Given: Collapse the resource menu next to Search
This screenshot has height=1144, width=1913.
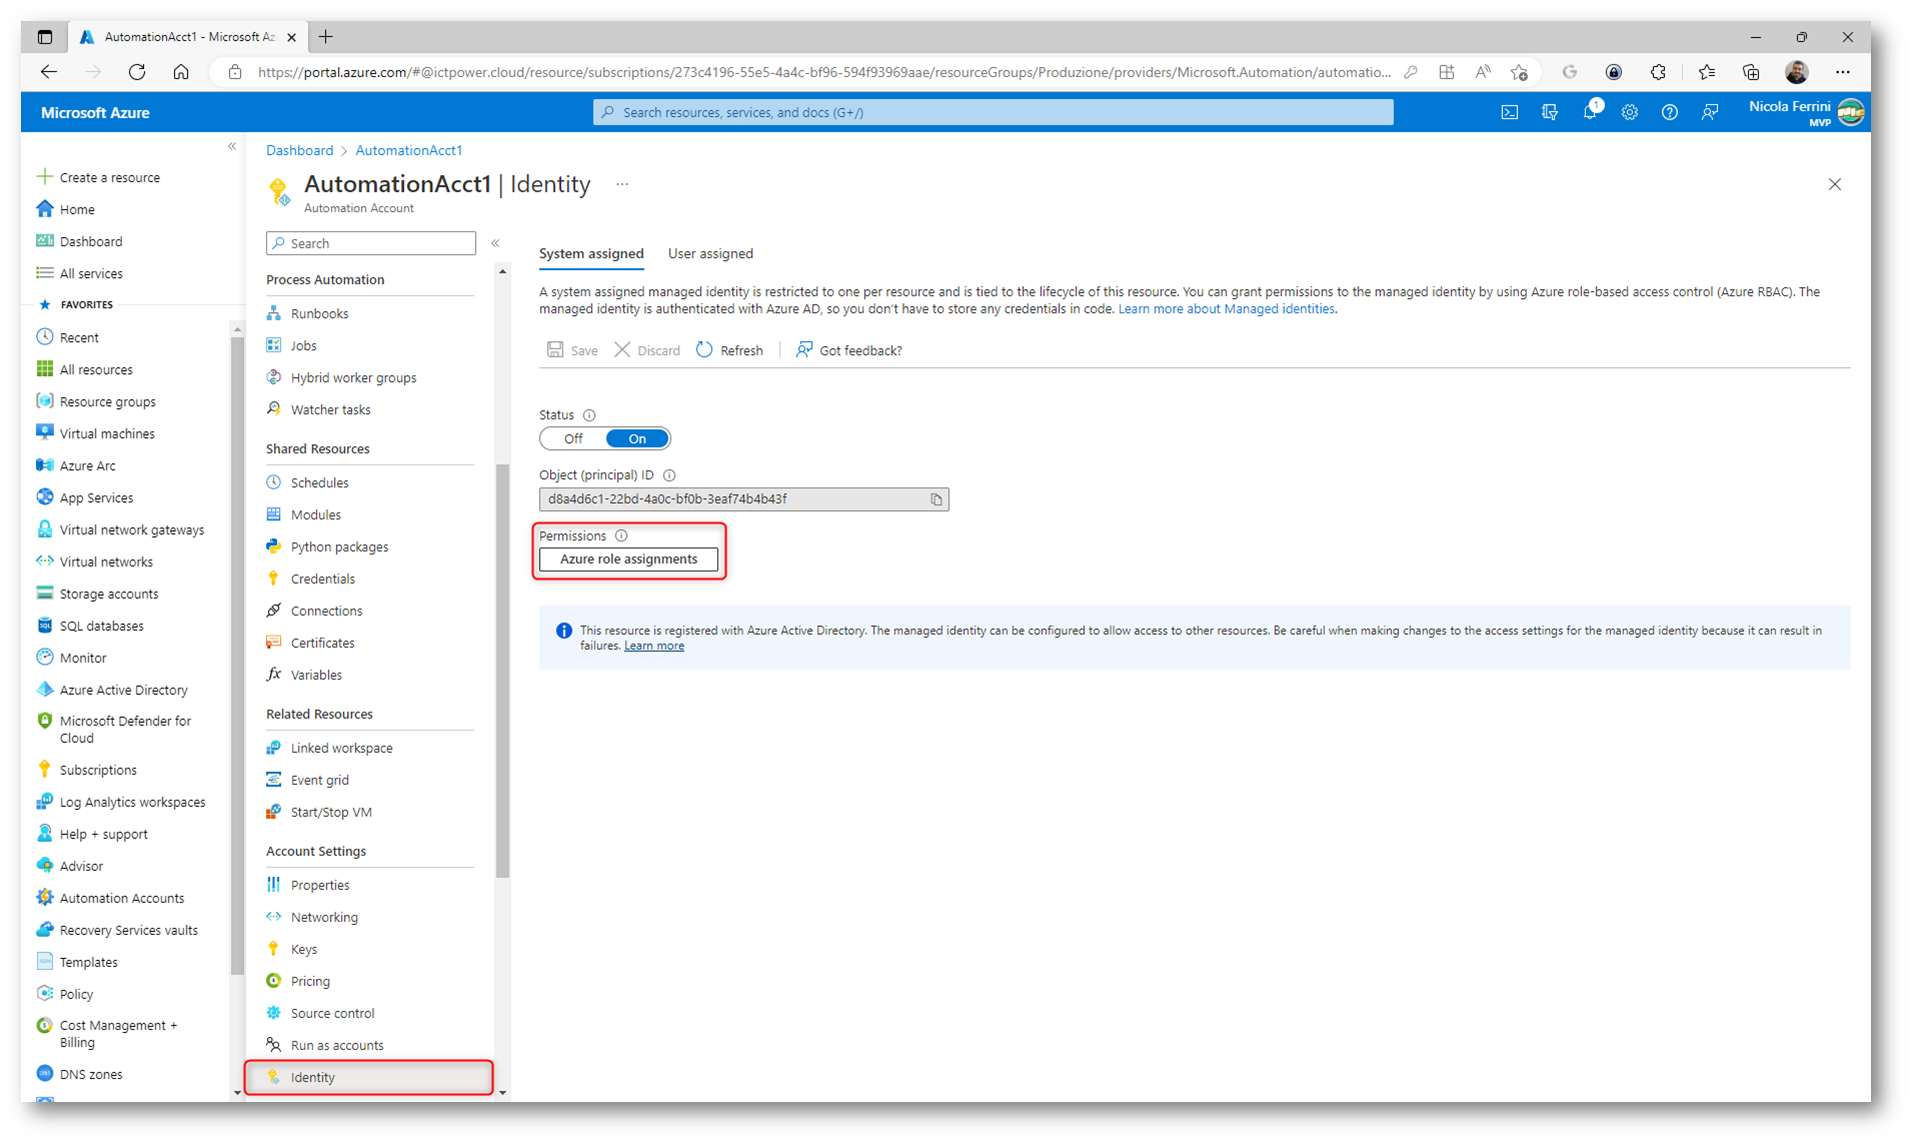Looking at the screenshot, I should pyautogui.click(x=495, y=243).
